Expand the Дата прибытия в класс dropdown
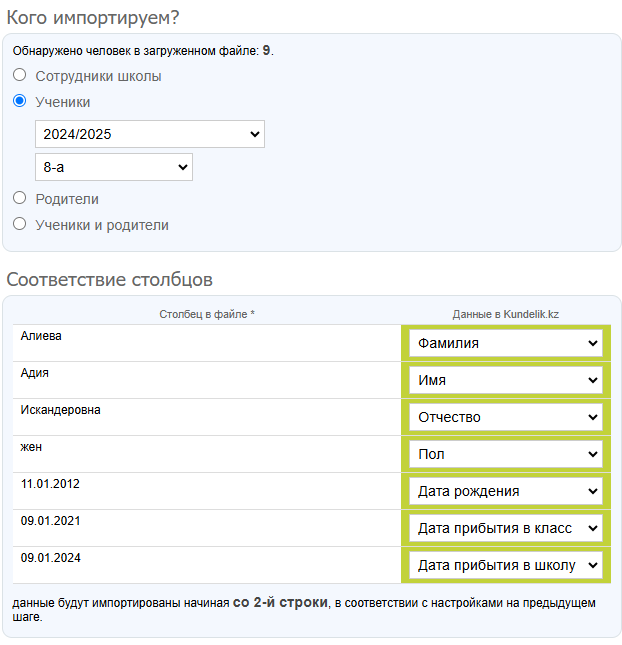The image size is (622, 645). click(506, 528)
